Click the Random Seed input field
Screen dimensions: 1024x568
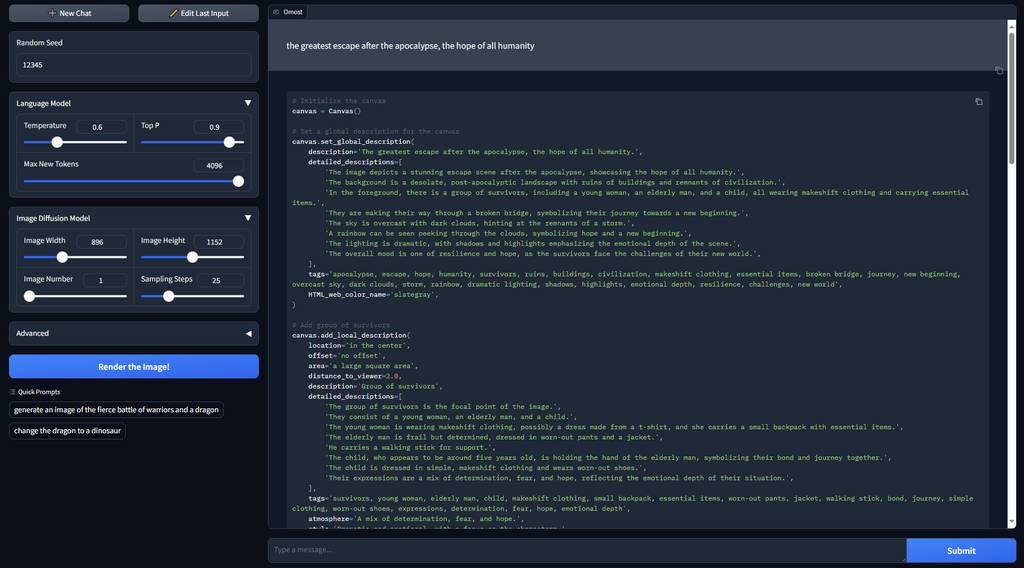click(x=134, y=65)
